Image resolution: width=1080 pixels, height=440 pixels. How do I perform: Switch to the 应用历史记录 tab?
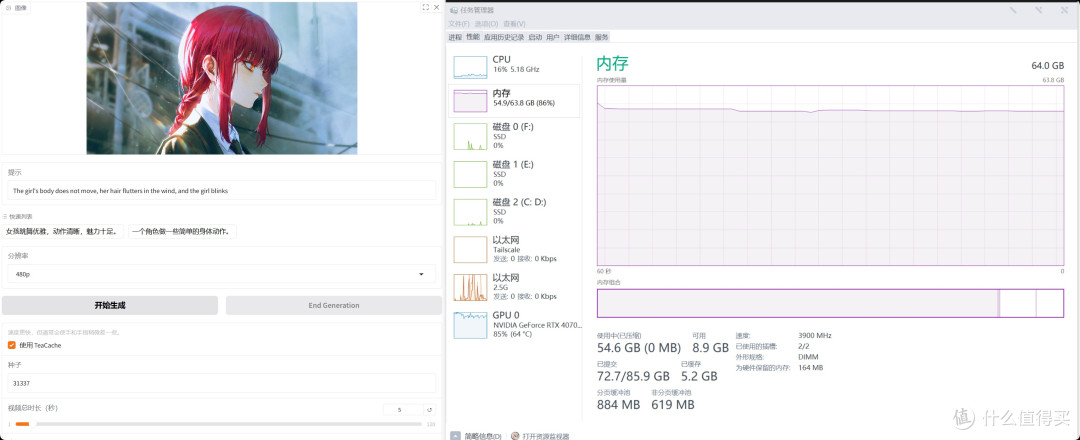(504, 37)
